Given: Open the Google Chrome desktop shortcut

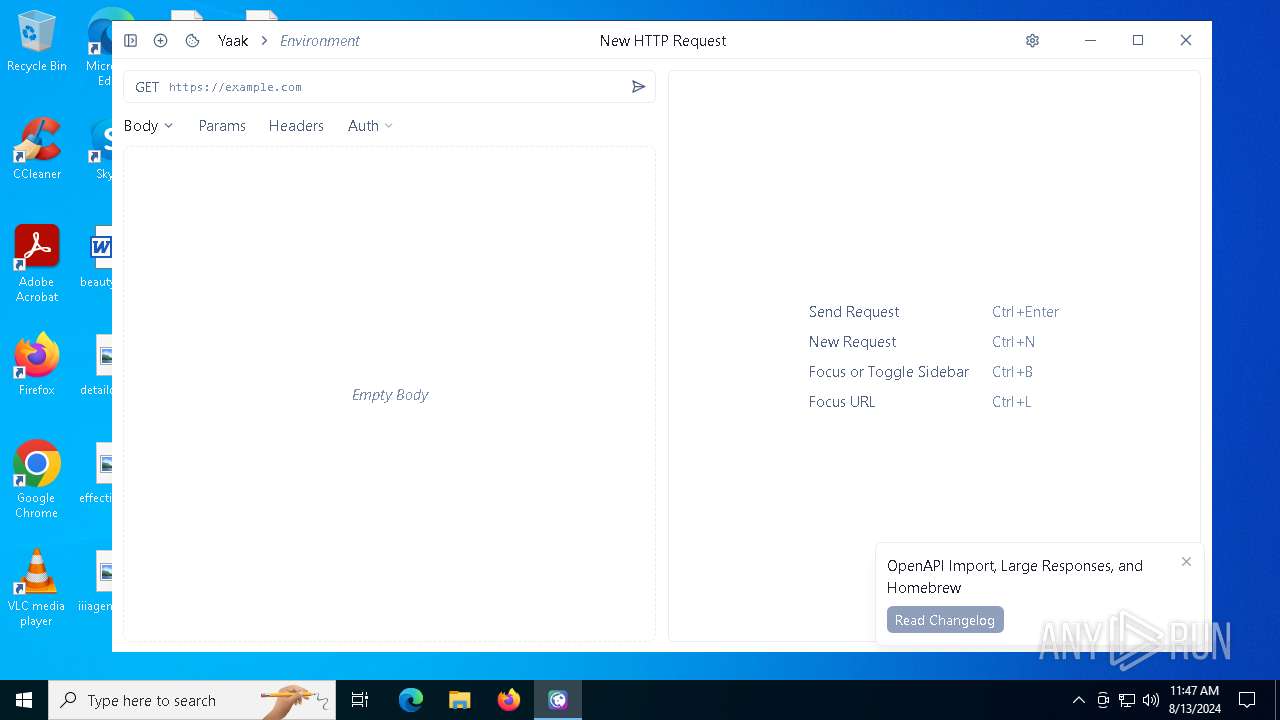Looking at the screenshot, I should pos(36,480).
